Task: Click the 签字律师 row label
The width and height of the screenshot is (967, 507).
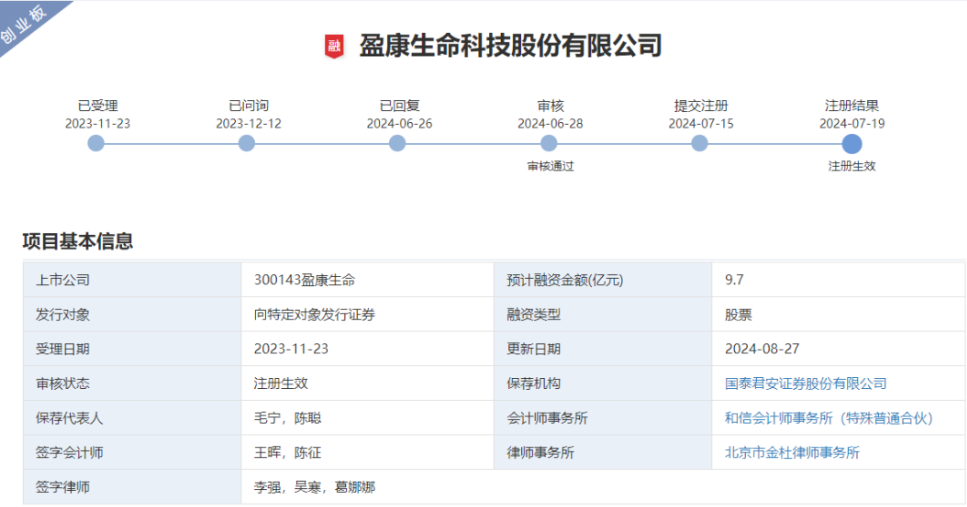Action: tap(63, 487)
